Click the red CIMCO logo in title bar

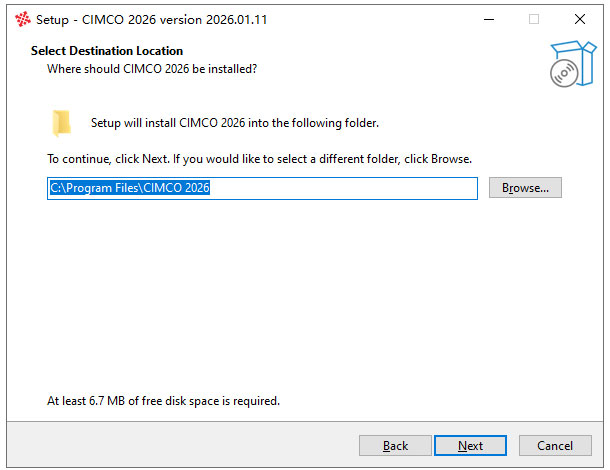tap(23, 19)
